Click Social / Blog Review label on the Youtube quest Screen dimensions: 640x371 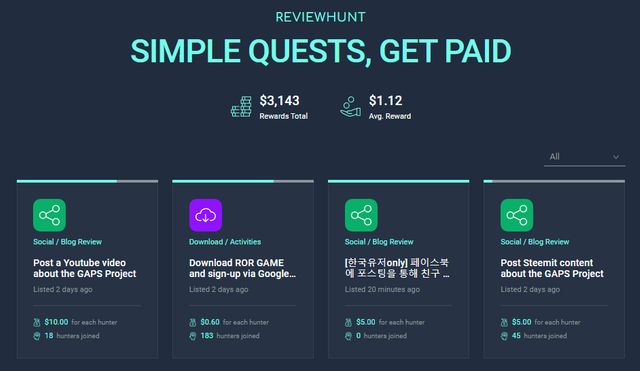(67, 242)
